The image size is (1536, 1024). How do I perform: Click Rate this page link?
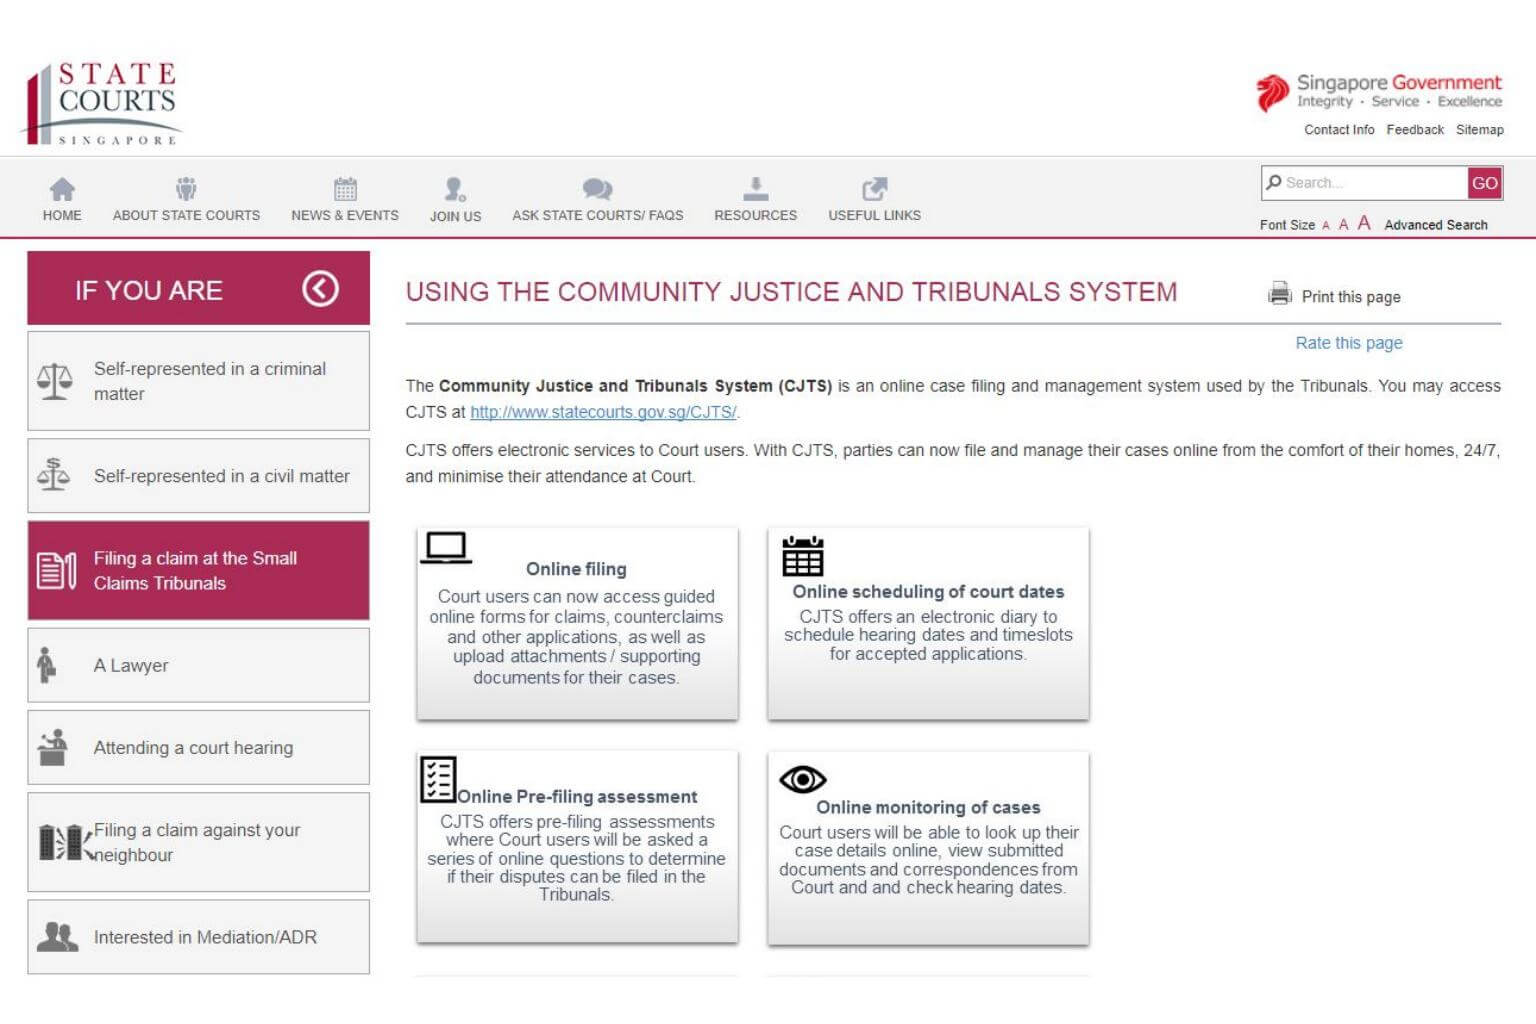pos(1348,343)
